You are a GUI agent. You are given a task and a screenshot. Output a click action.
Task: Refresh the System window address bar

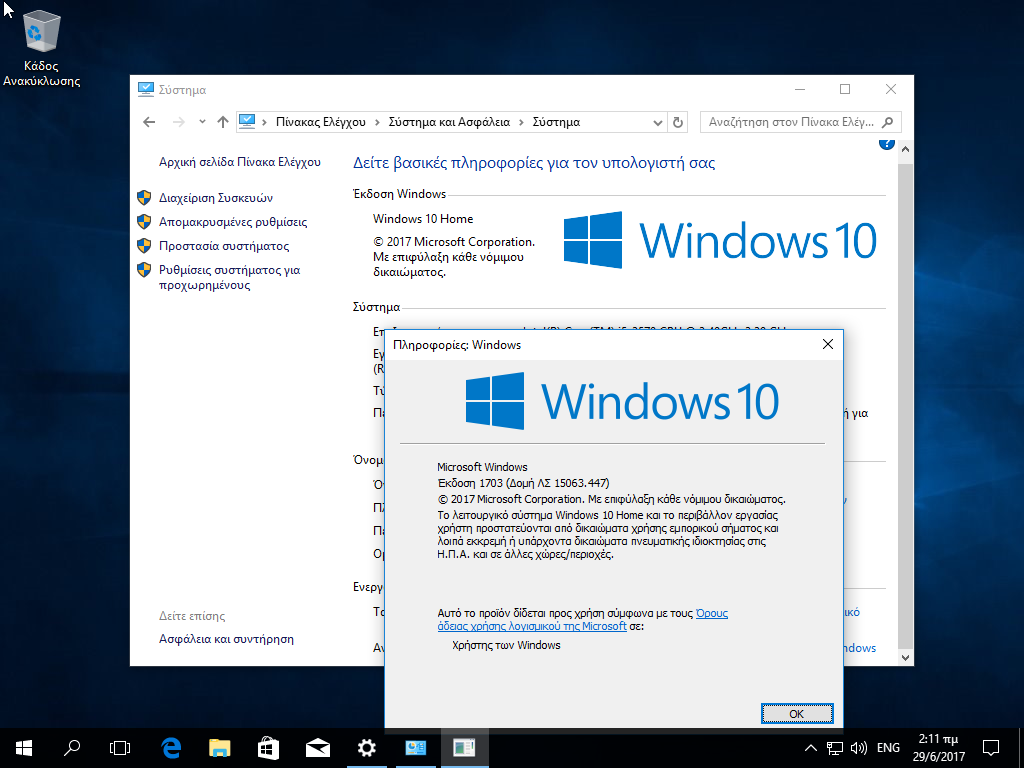(678, 122)
